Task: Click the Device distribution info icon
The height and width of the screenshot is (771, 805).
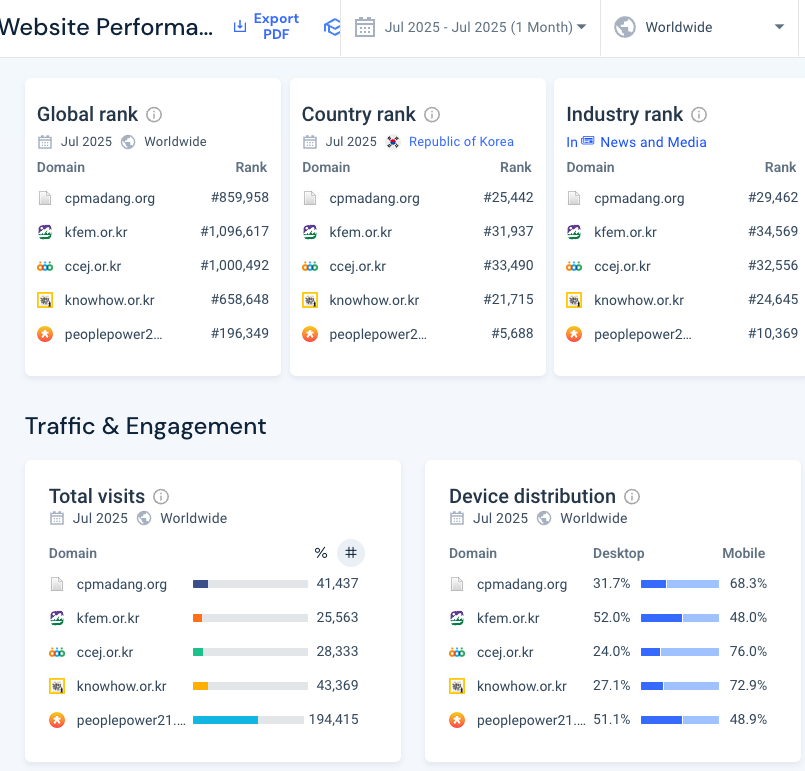Action: [632, 497]
